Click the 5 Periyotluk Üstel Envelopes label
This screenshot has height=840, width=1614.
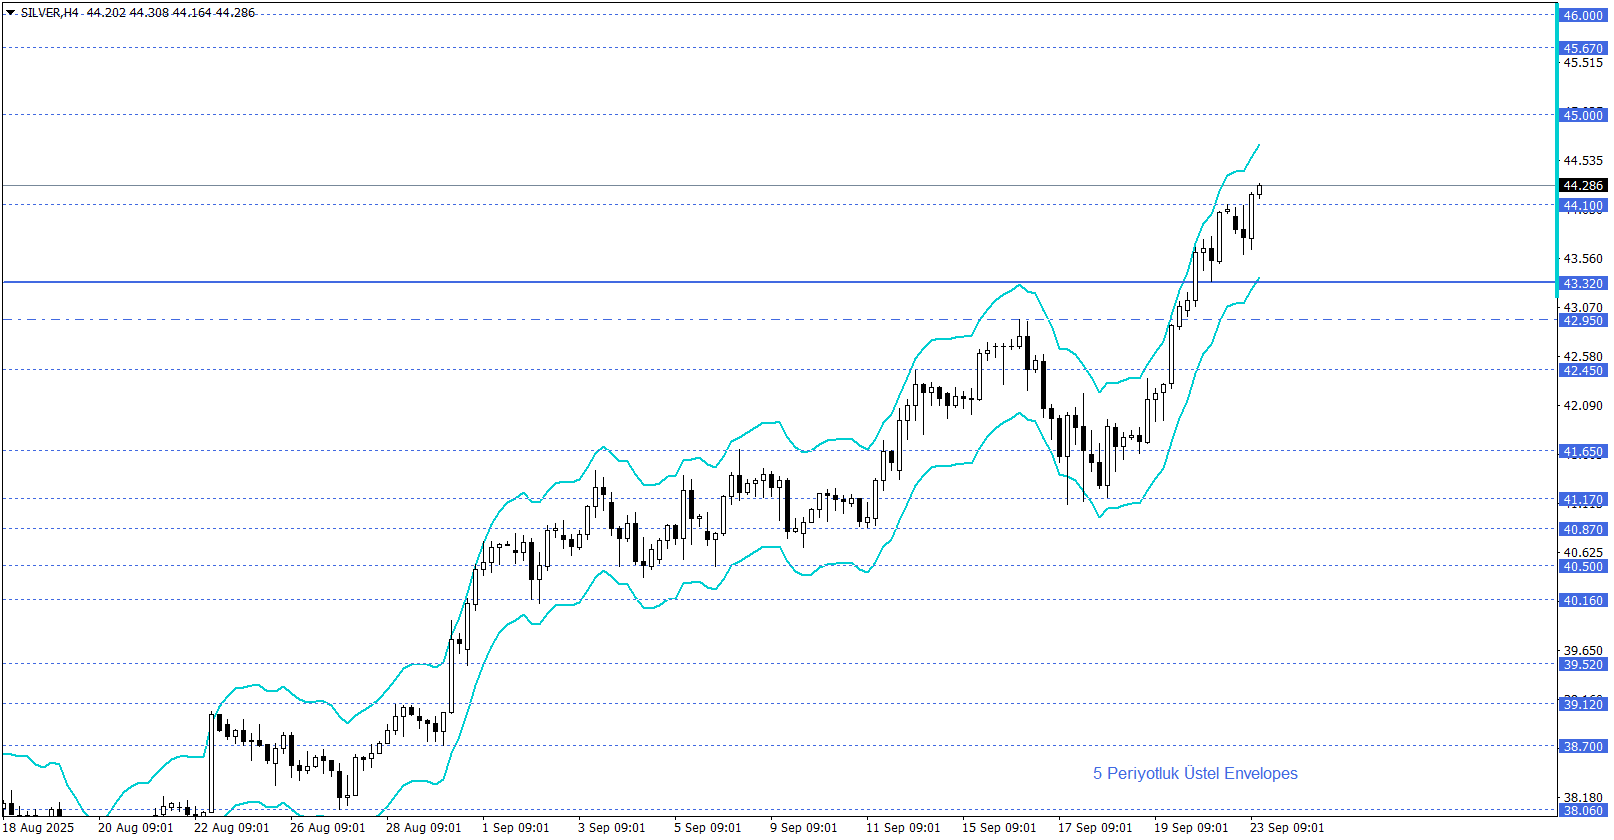[1195, 773]
